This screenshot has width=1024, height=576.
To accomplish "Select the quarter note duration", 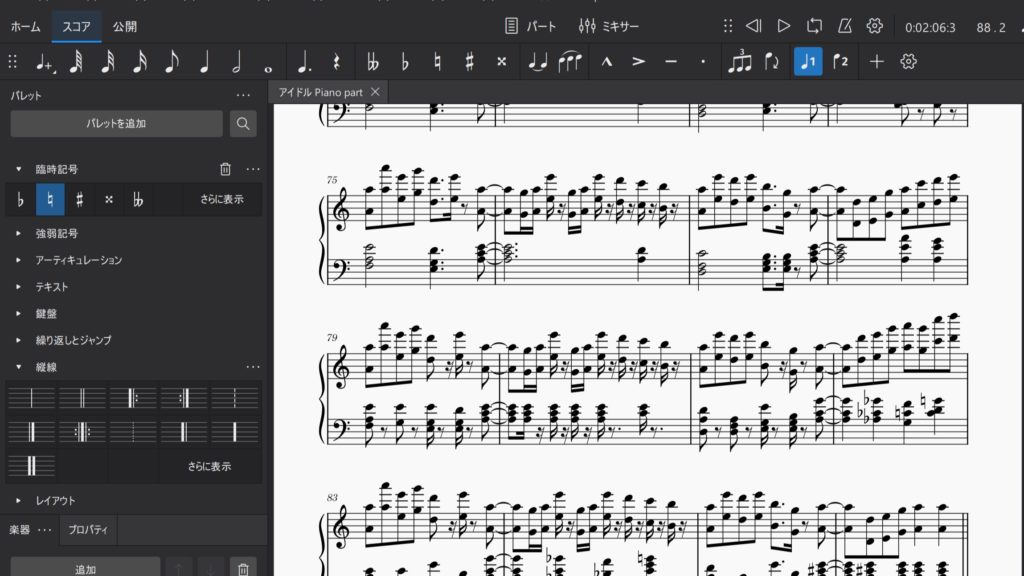I will click(204, 61).
